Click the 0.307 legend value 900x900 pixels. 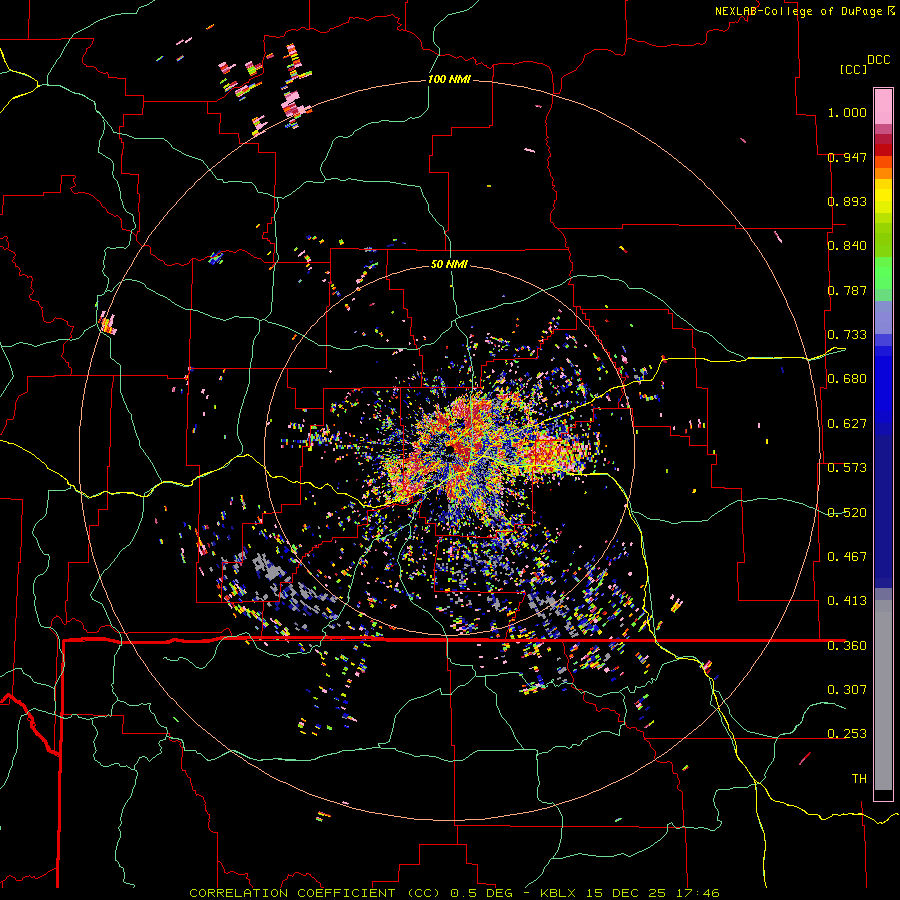coord(847,689)
